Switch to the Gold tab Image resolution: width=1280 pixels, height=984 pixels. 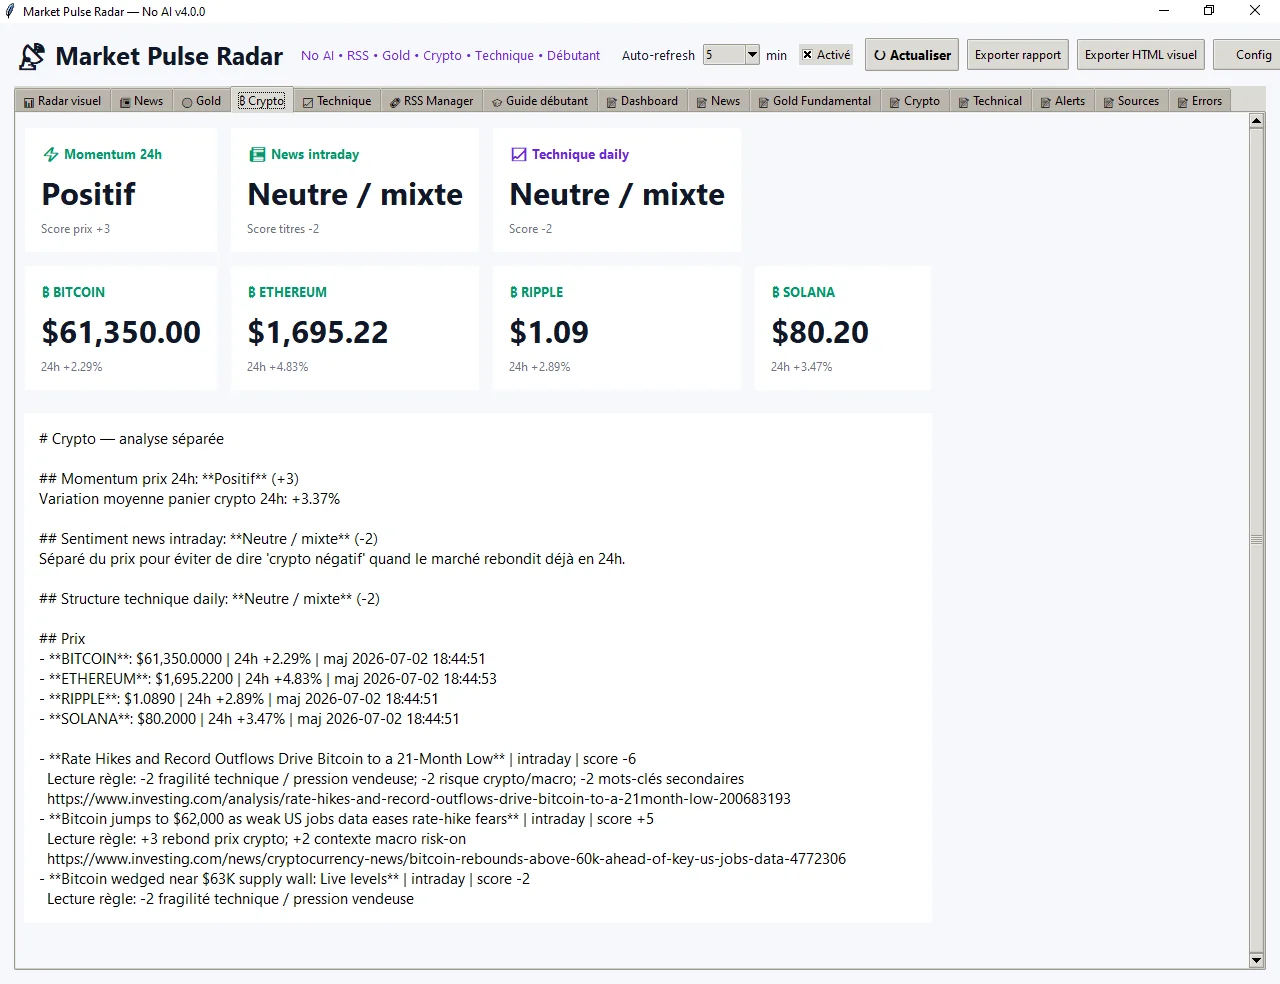(201, 101)
